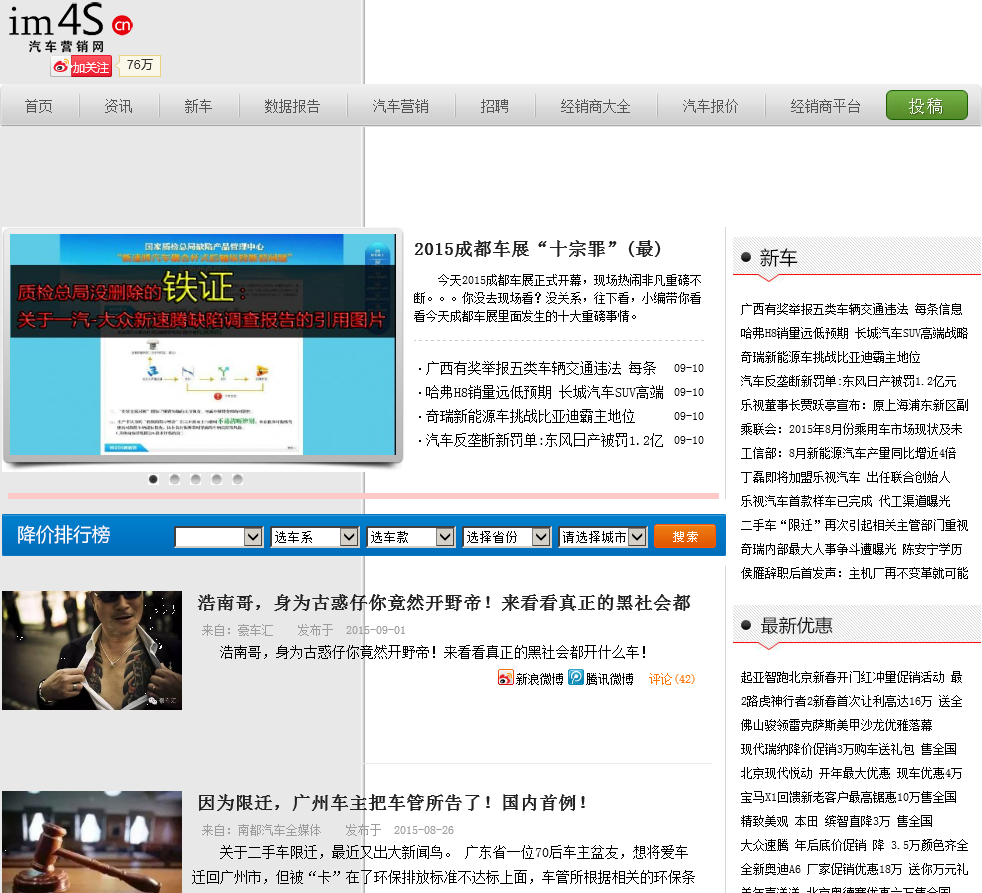
Task: Open the 资讯 menu item
Action: point(118,106)
